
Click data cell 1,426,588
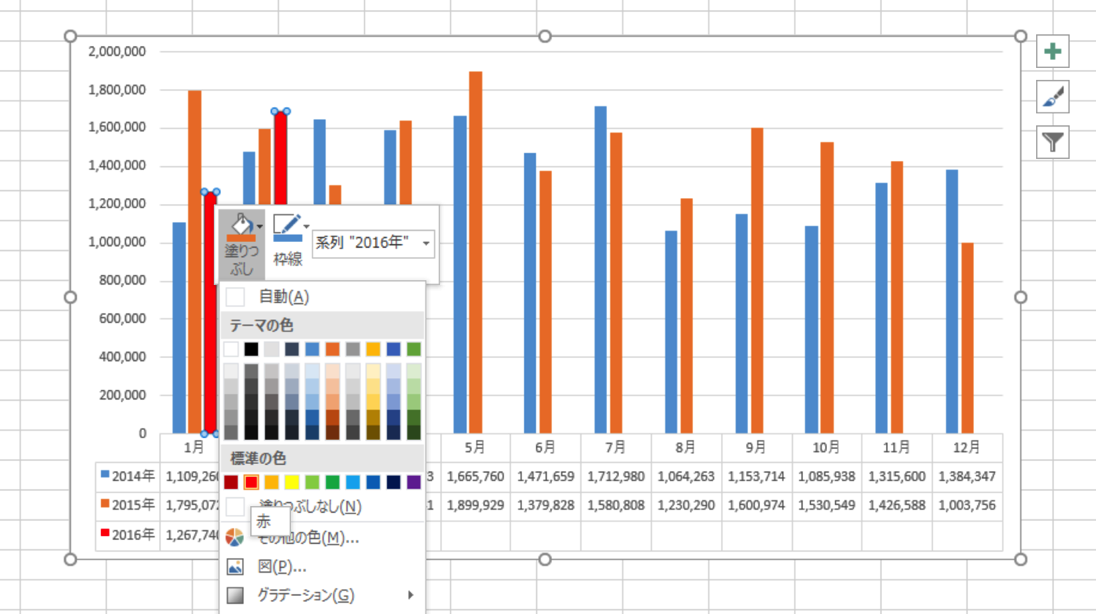(x=897, y=505)
